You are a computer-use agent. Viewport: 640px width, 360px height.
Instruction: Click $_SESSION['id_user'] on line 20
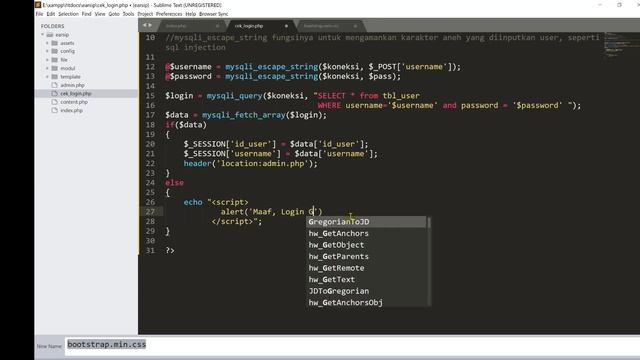tap(230, 144)
